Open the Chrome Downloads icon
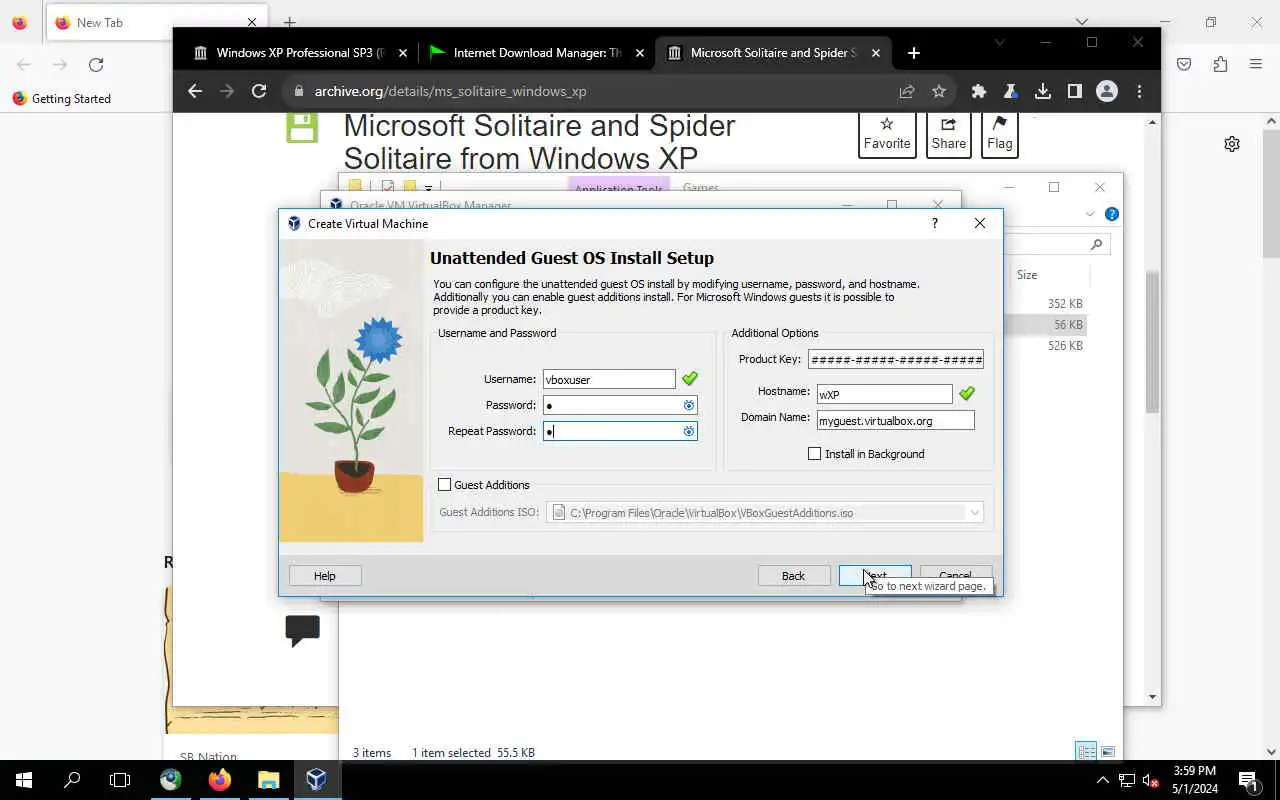 coord(1043,91)
